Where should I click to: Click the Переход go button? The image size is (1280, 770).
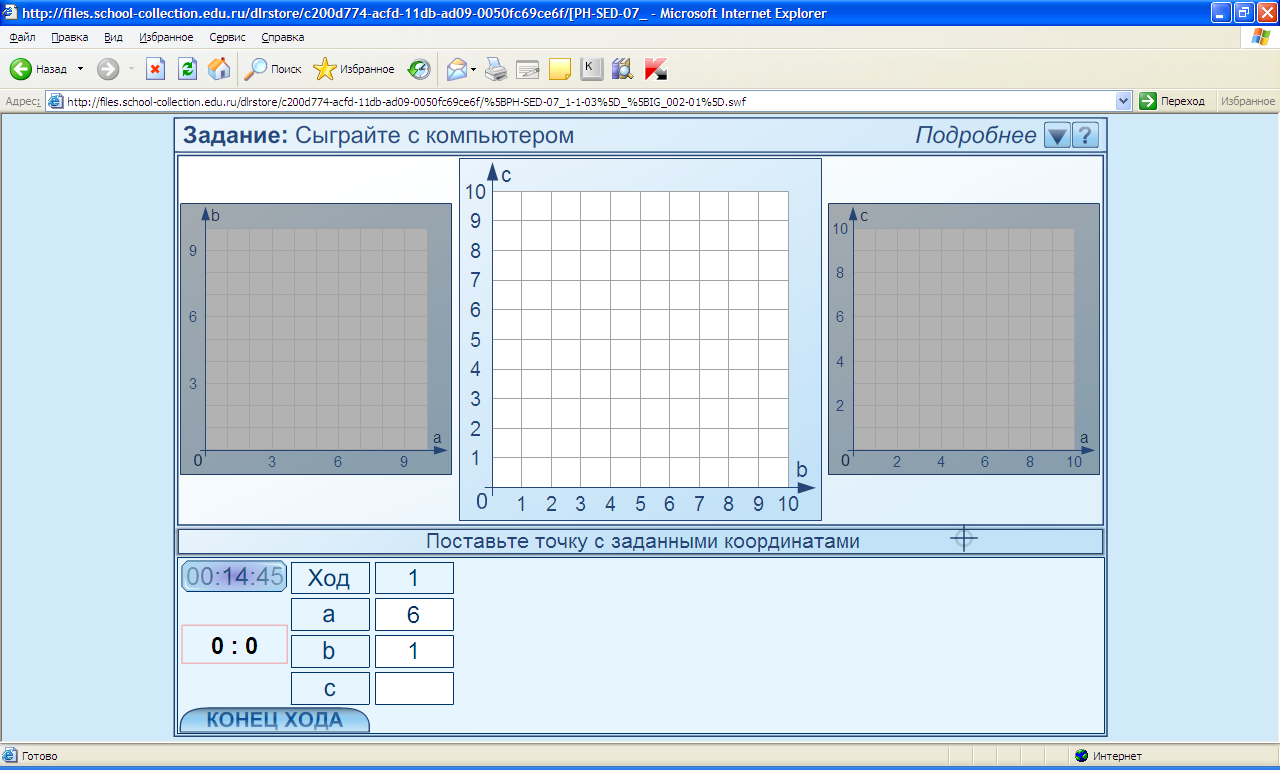point(1173,101)
